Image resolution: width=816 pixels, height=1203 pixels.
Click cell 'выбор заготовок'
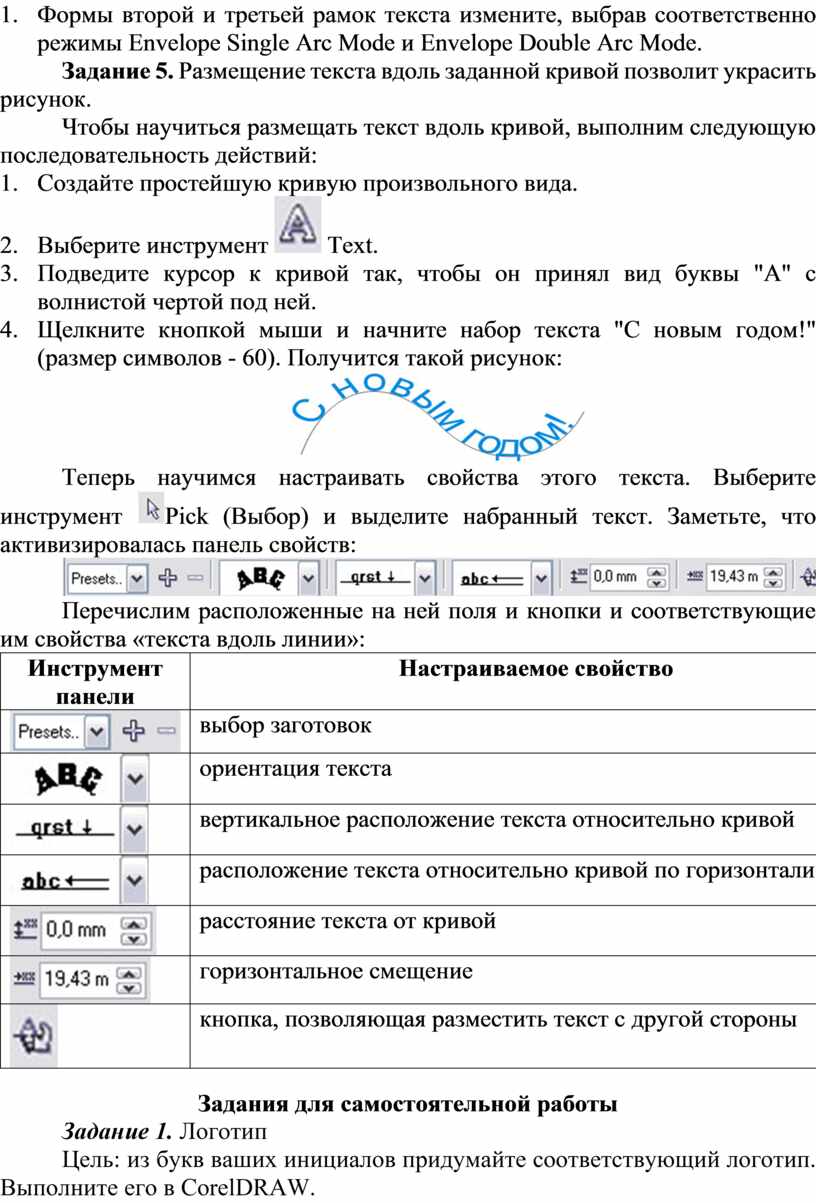285,726
